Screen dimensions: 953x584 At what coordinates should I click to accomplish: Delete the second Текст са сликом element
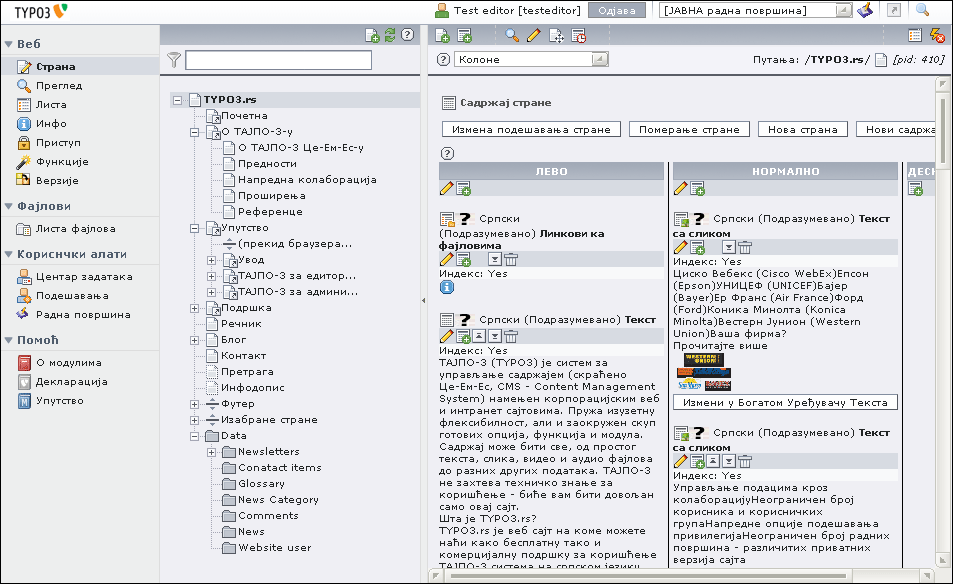click(x=745, y=461)
